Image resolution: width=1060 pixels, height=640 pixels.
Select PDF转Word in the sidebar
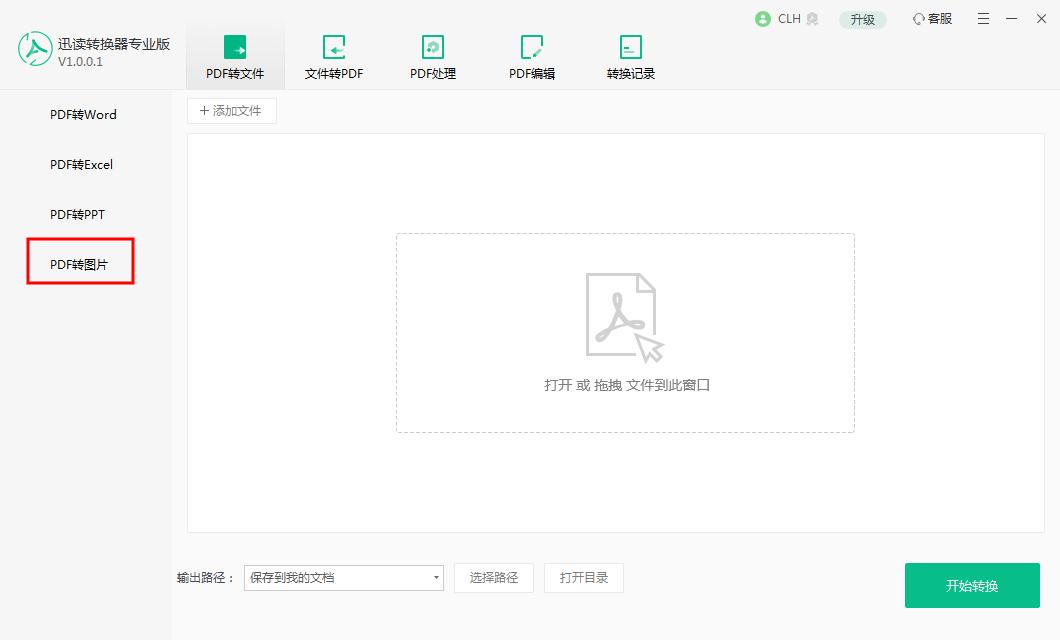point(80,115)
